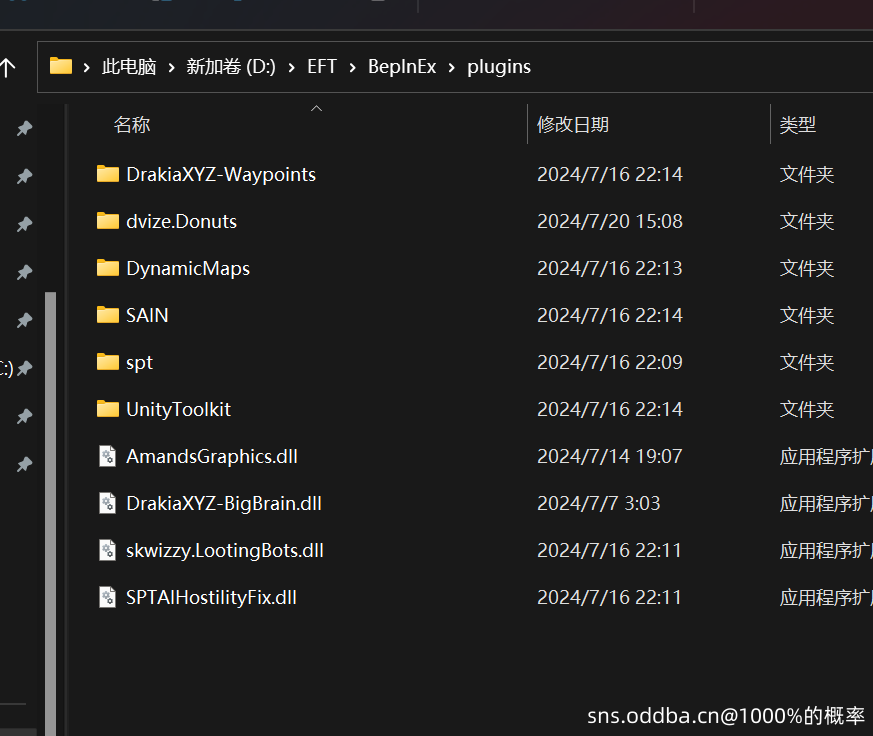The height and width of the screenshot is (736, 873).
Task: Click date 2024/7/20 15:08 of dvize.Donuts
Action: pos(610,221)
